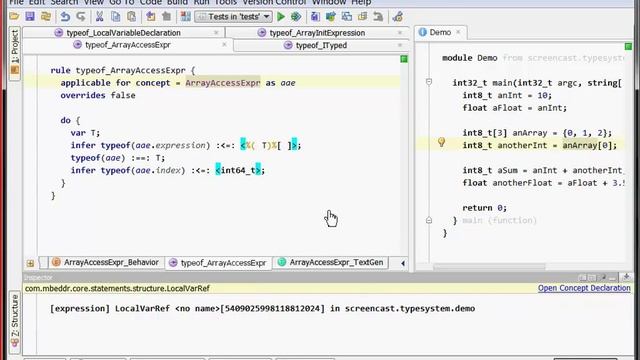Switch to typeof_LocalVariableDeclaration tab
This screenshot has height=360, width=640.
click(x=123, y=33)
